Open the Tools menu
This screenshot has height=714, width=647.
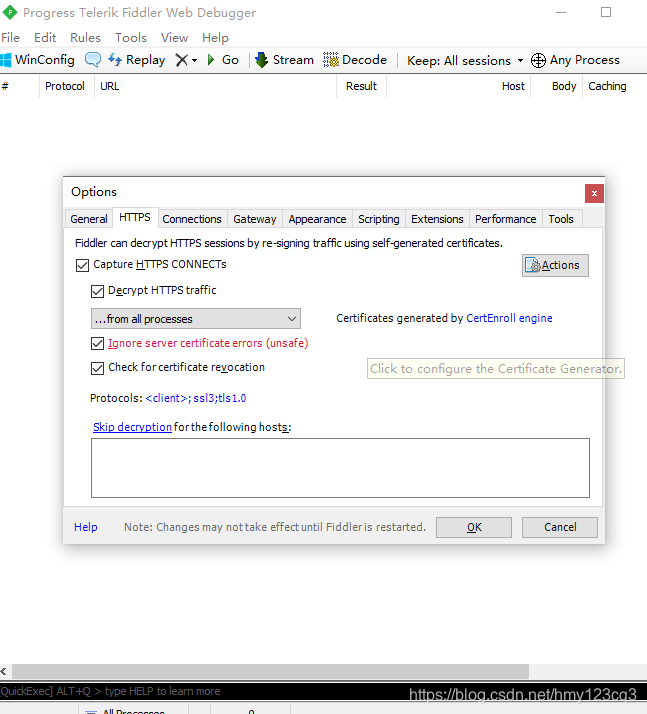[131, 37]
